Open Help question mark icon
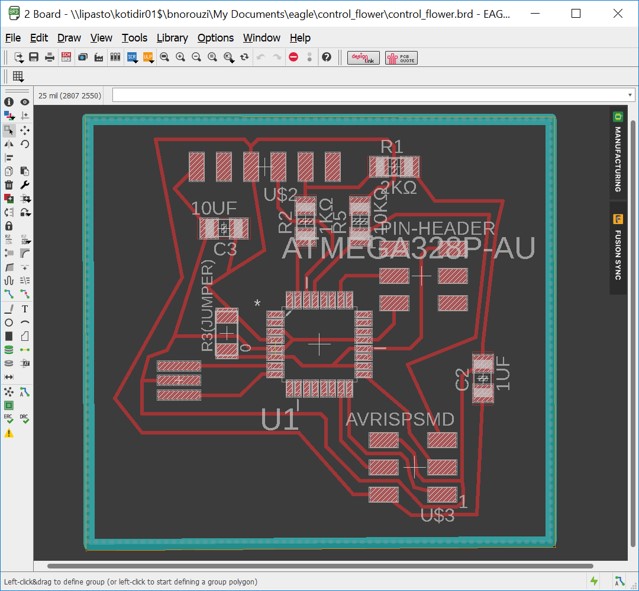The height and width of the screenshot is (591, 639). pos(326,57)
